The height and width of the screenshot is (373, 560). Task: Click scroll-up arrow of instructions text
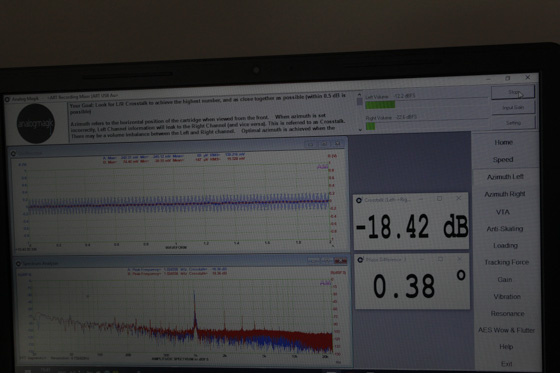click(359, 95)
